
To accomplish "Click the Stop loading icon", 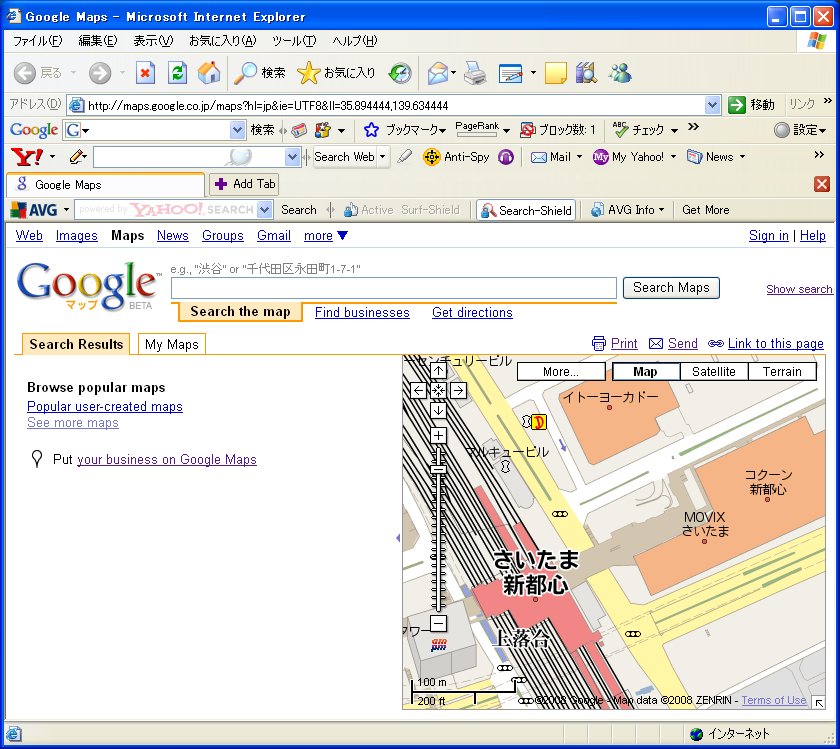I will 146,73.
